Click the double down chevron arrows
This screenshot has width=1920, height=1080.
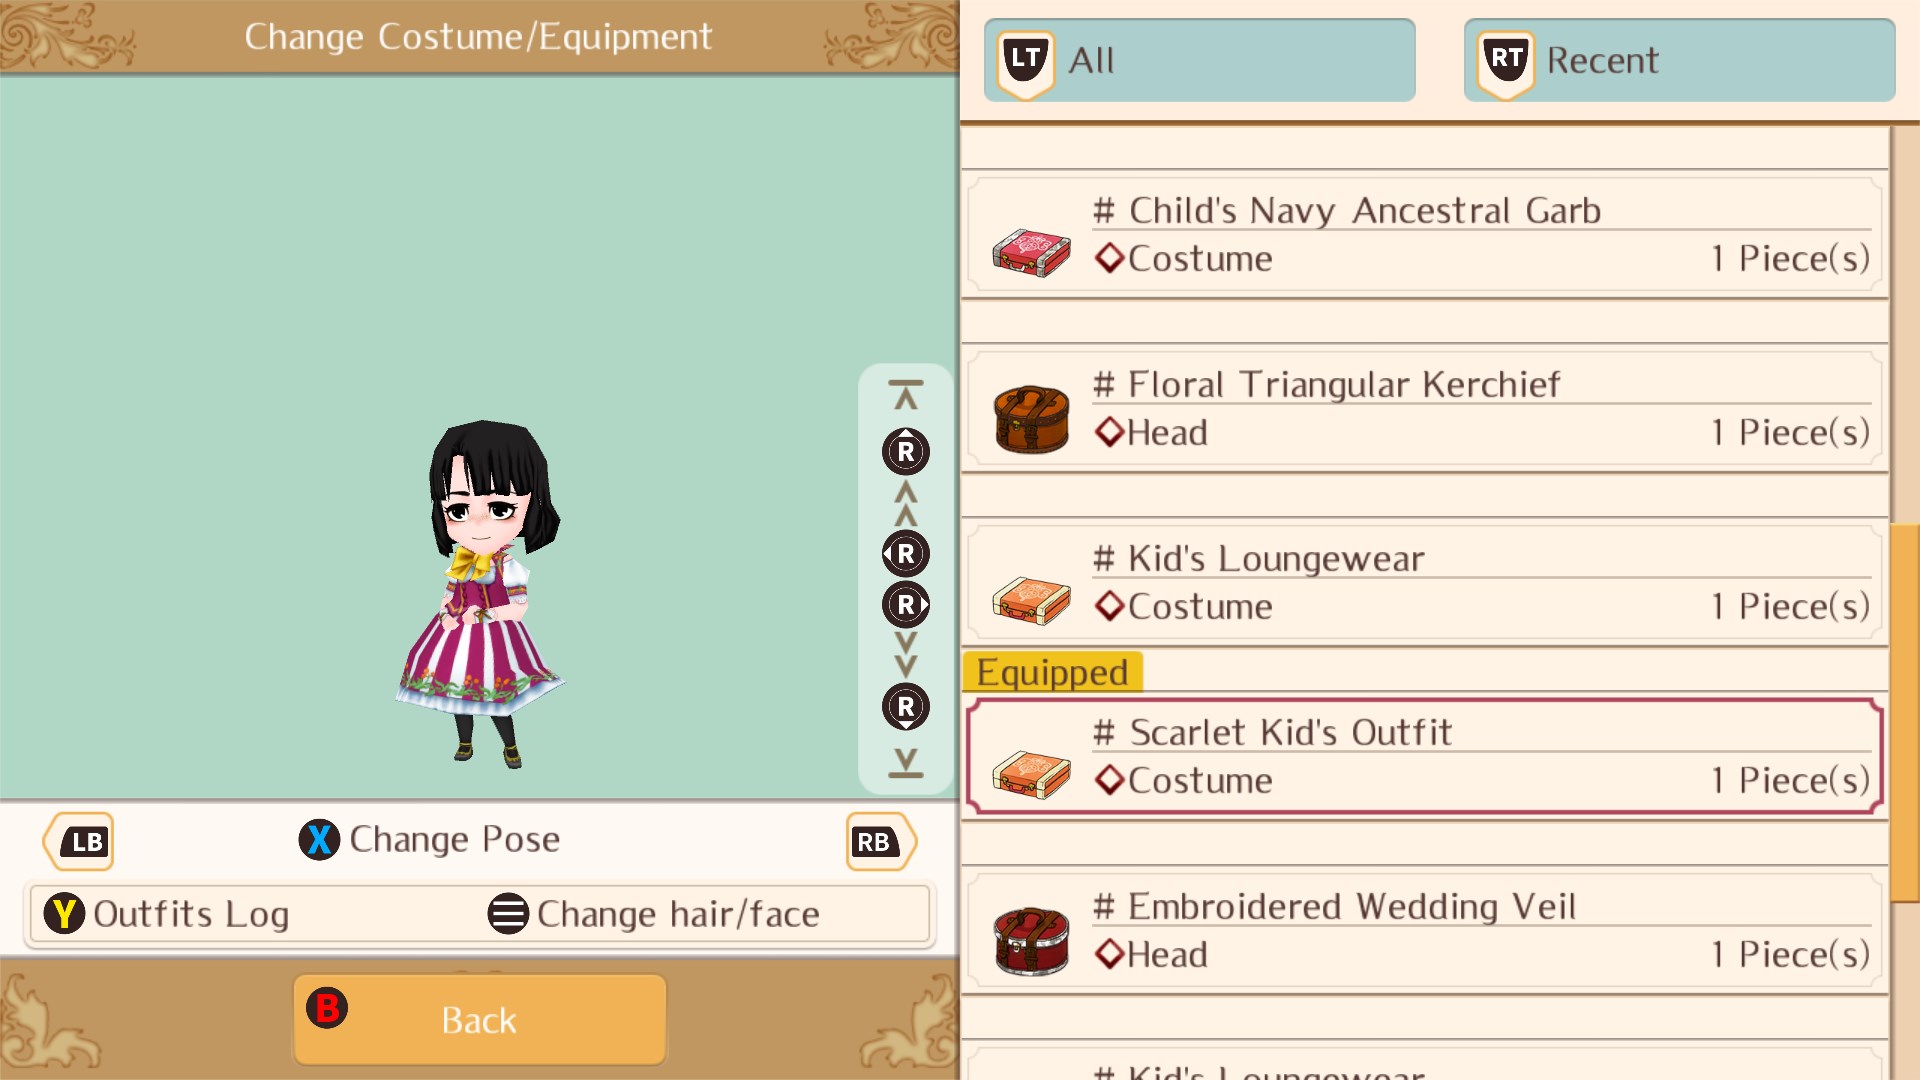coord(906,654)
